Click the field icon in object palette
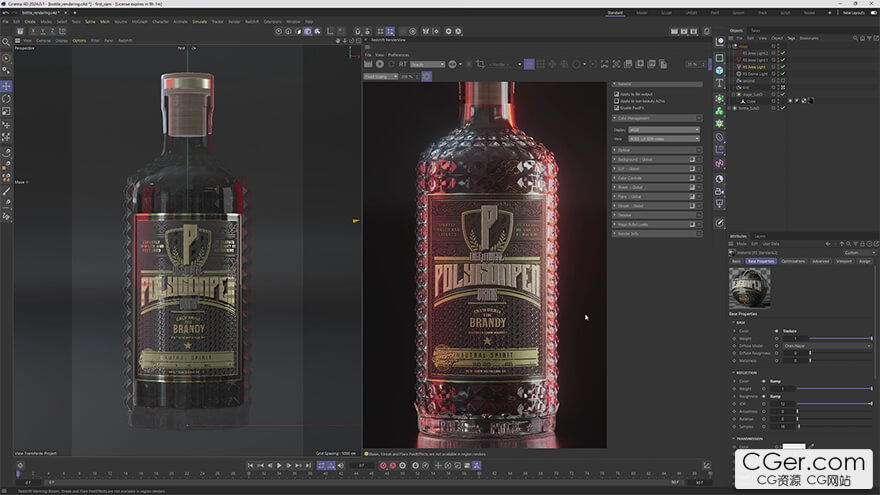The image size is (880, 495). pos(719,163)
